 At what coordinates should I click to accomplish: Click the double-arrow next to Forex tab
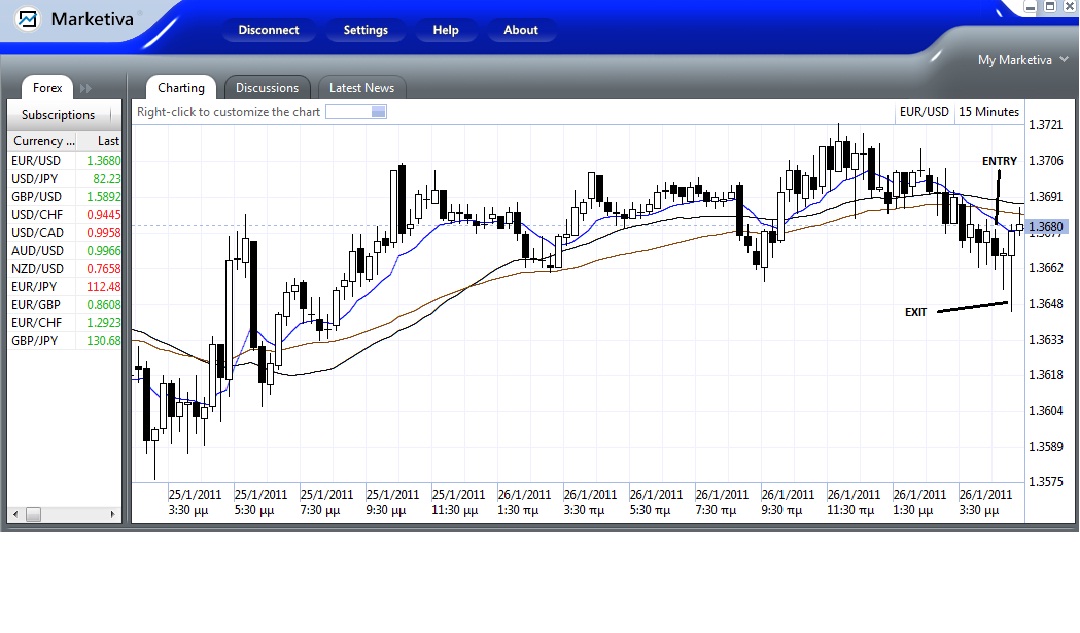tap(85, 88)
